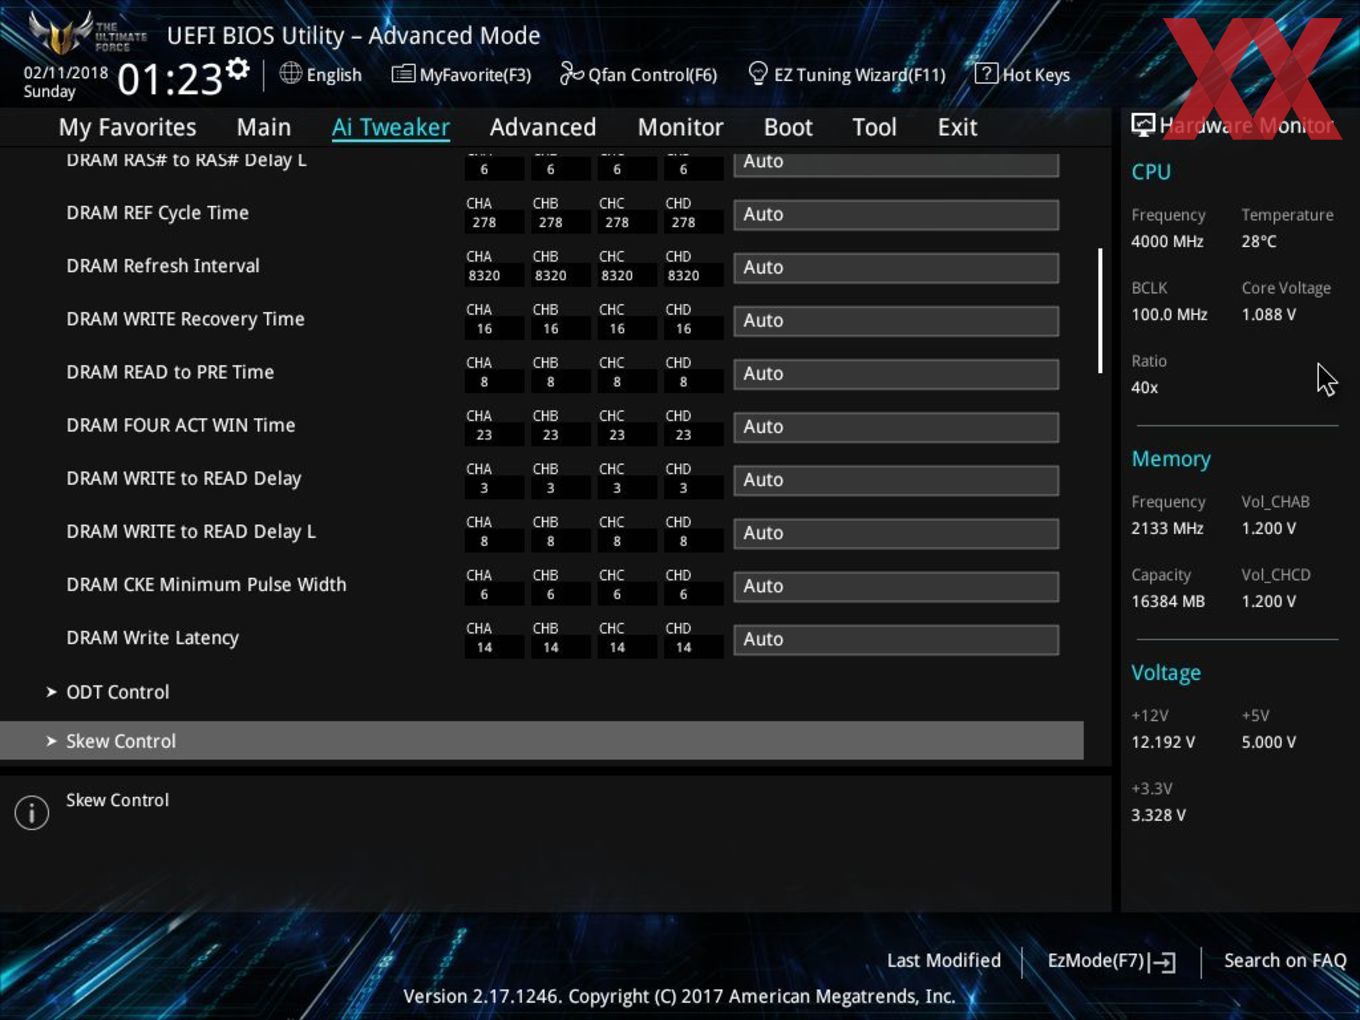Click the date 02/11/2018 Sunday
Viewport: 1360px width, 1020px height.
(x=66, y=82)
